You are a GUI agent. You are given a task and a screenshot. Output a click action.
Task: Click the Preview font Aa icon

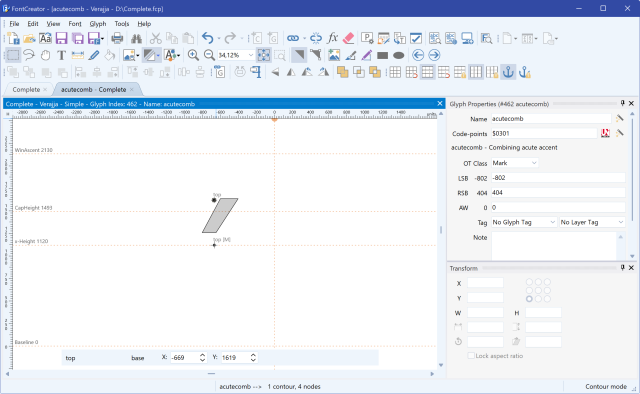coord(45,38)
